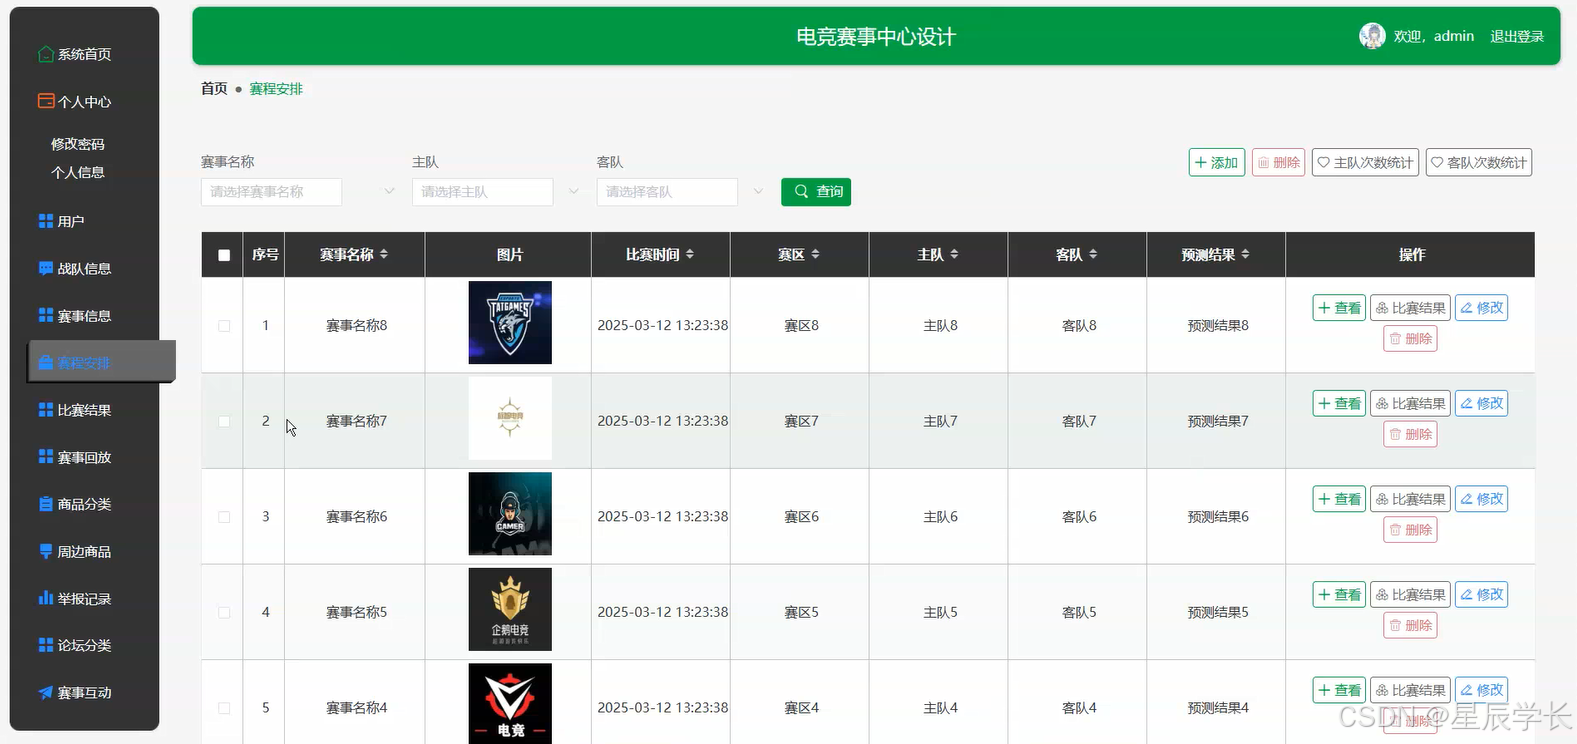Click the 商品分类 clipboard icon

(46, 504)
